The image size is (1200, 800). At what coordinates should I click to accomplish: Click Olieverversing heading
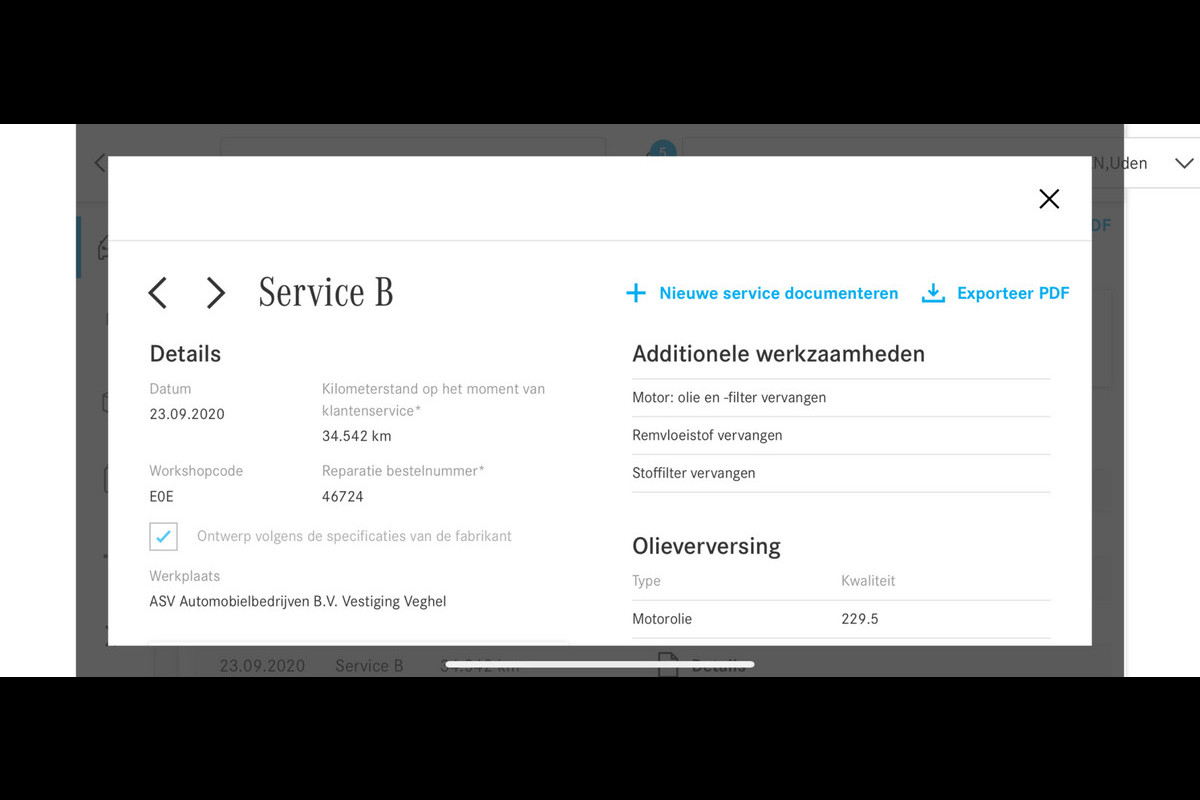(x=706, y=547)
